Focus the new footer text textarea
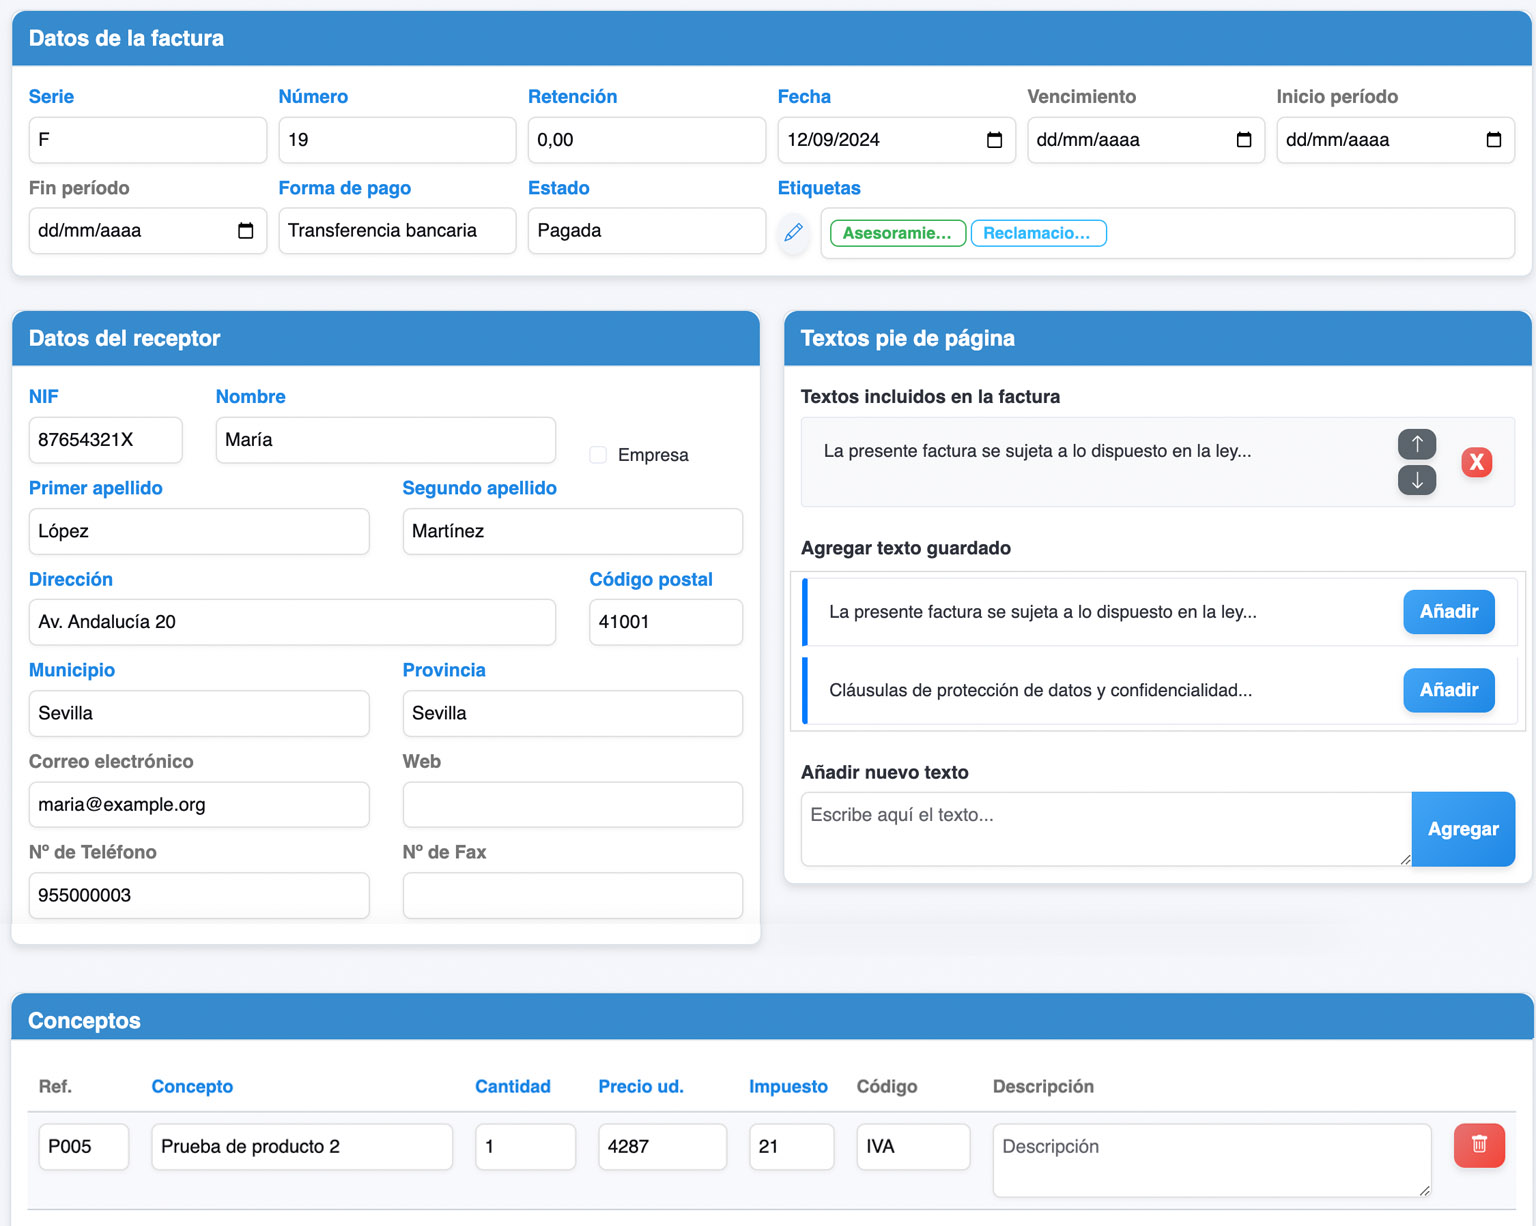The image size is (1536, 1226). (x=1105, y=828)
